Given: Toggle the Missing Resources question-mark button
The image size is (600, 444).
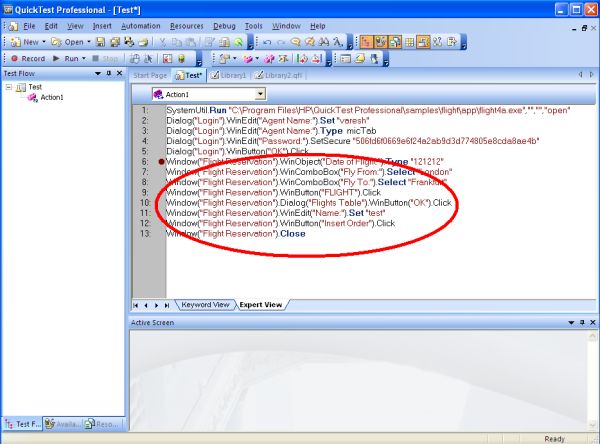Looking at the screenshot, I should 437,42.
